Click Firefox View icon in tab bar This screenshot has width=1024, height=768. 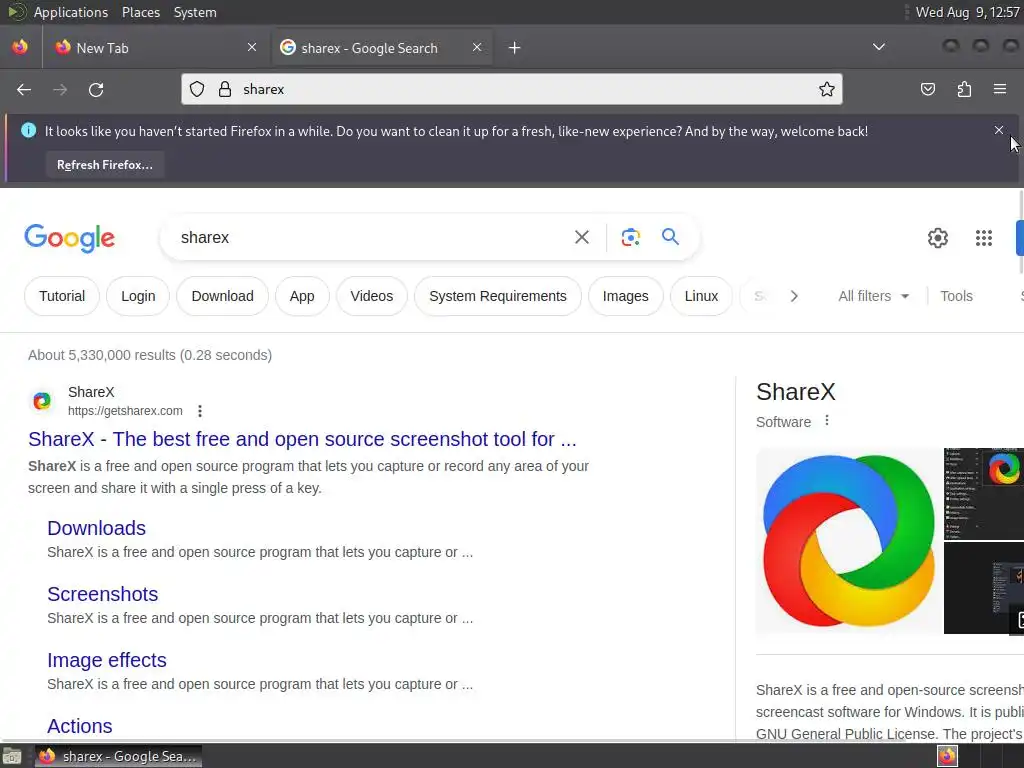click(20, 47)
